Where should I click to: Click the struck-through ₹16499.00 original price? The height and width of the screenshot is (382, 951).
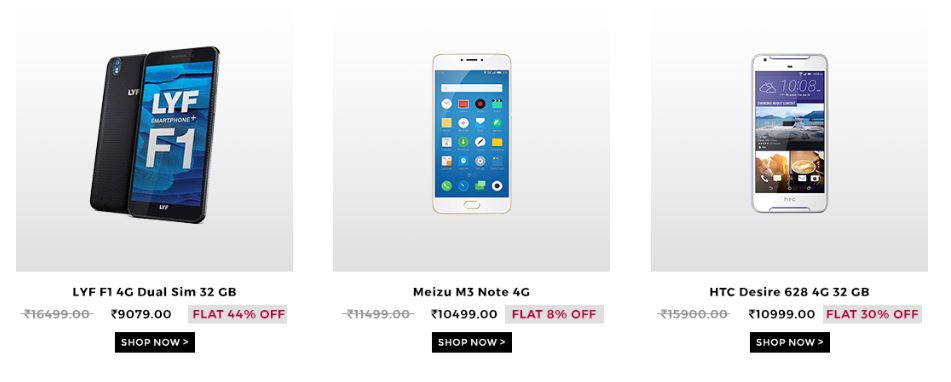pos(57,314)
